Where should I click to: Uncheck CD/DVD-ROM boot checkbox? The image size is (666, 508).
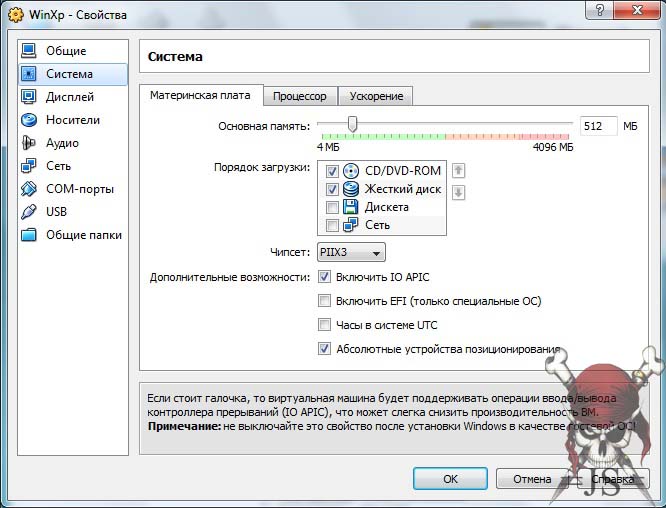point(332,171)
